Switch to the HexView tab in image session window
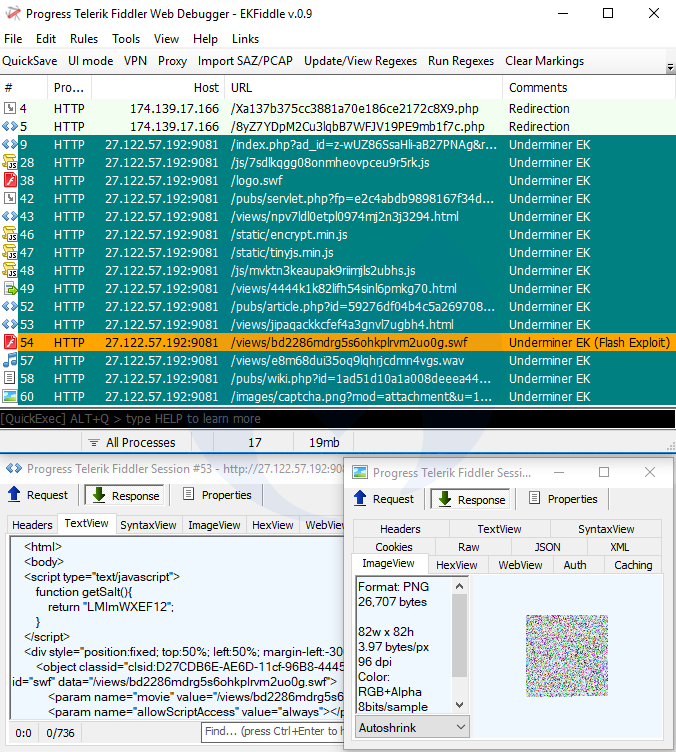The image size is (676, 752). [x=457, y=565]
